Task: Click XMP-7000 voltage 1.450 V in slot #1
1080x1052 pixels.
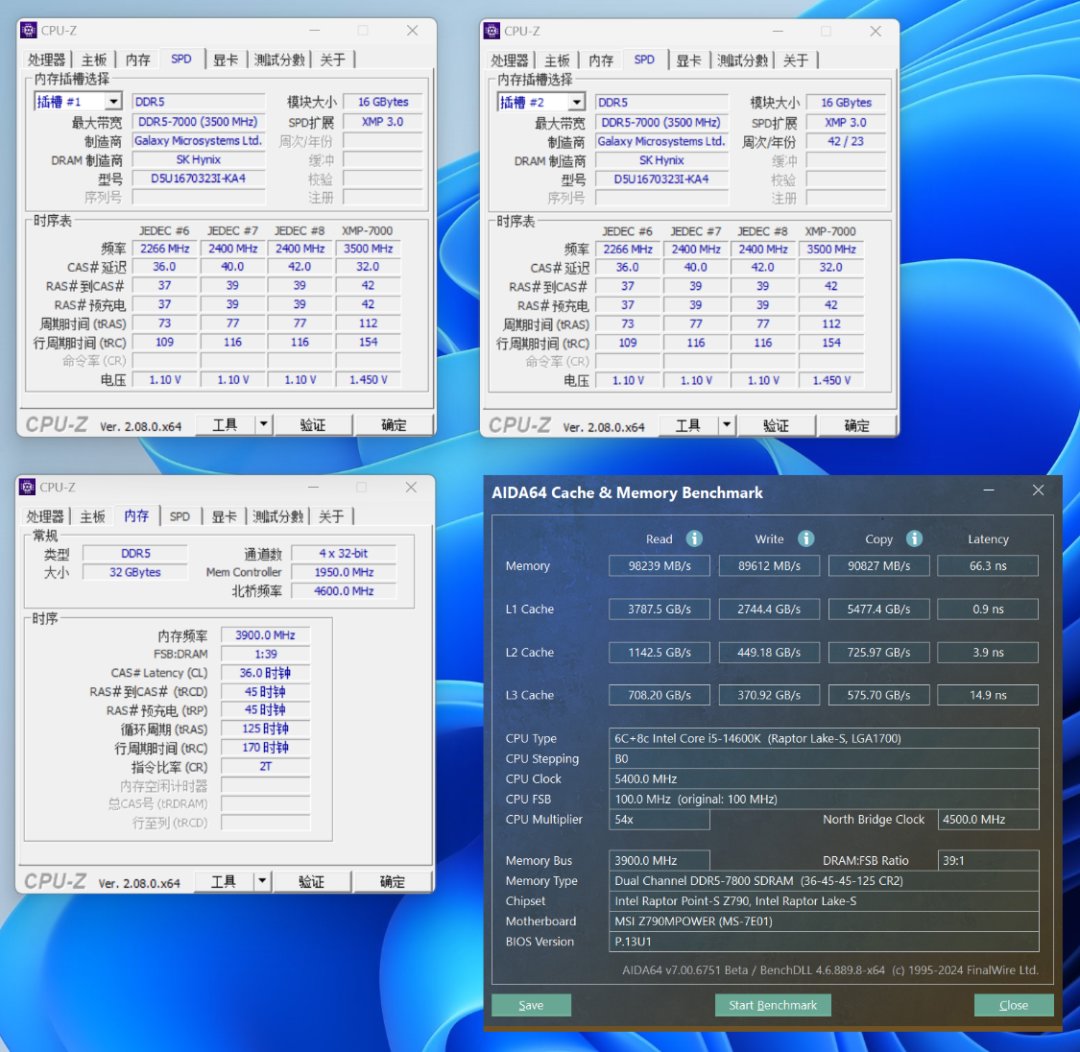Action: [x=368, y=380]
